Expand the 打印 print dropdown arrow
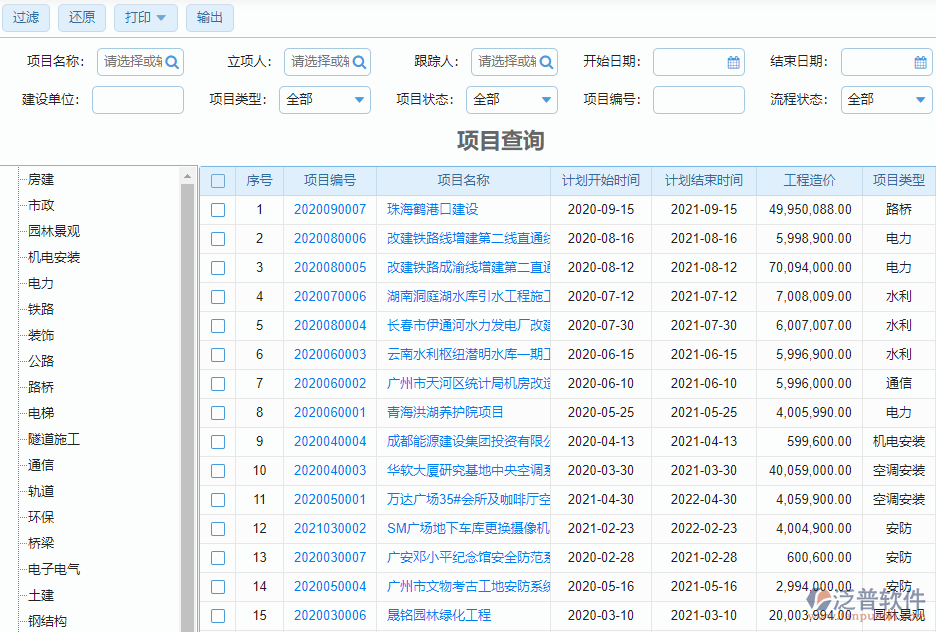Viewport: 936px width, 632px height. coord(162,17)
